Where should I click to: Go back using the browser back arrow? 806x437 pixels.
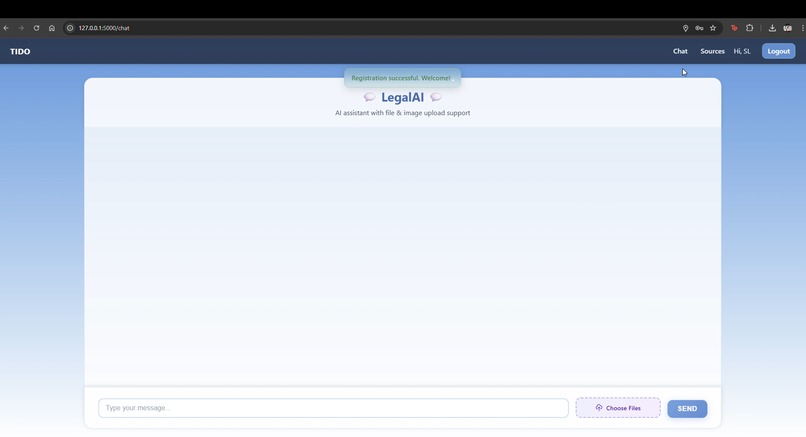tap(6, 28)
